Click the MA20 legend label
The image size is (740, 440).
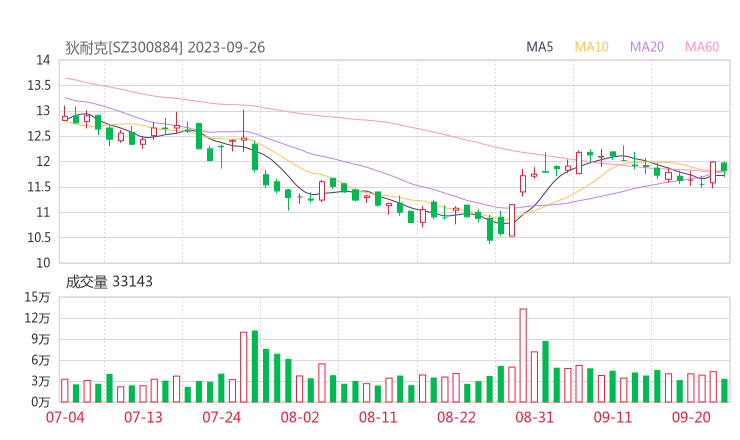point(647,47)
